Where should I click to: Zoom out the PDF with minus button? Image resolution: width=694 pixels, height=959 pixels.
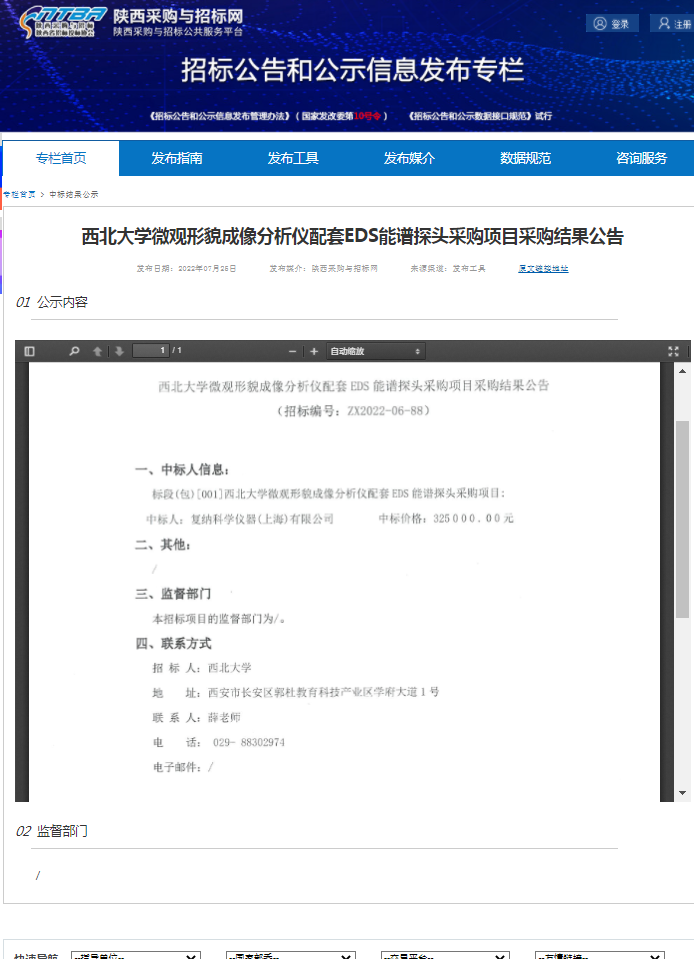click(293, 351)
